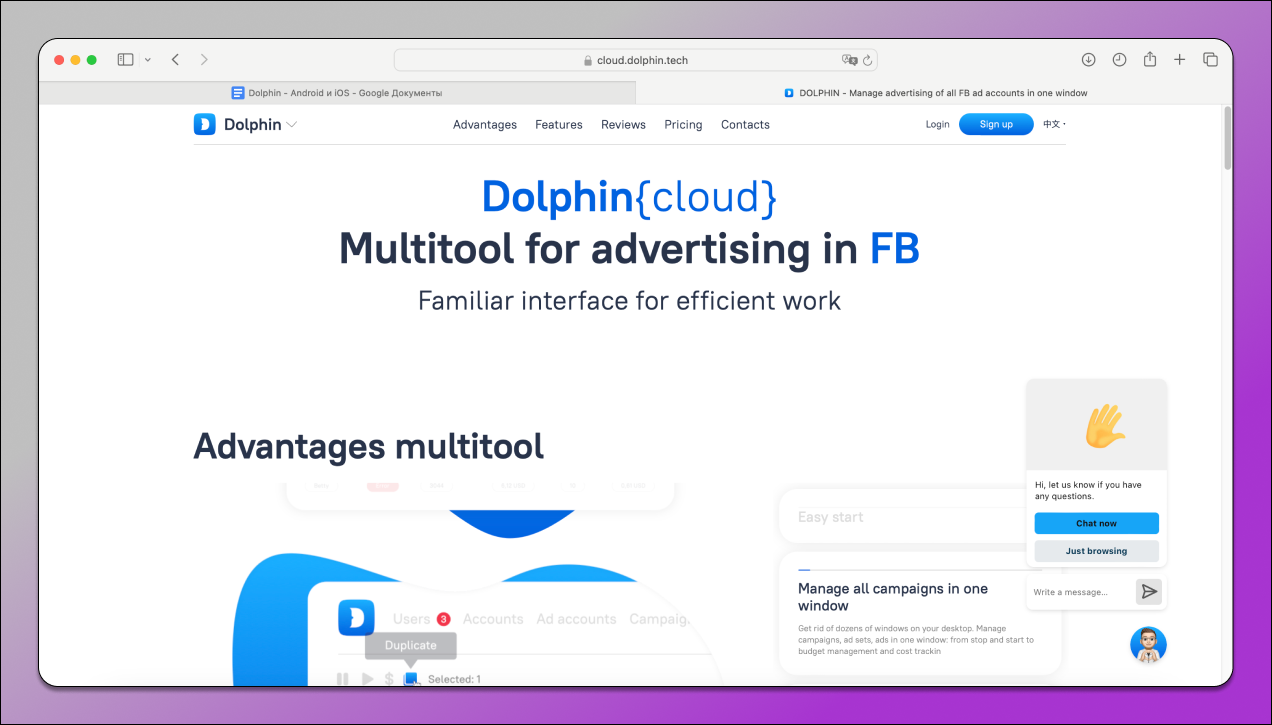This screenshot has width=1272, height=725.
Task: Go back with the Safari back arrow
Action: [x=175, y=60]
